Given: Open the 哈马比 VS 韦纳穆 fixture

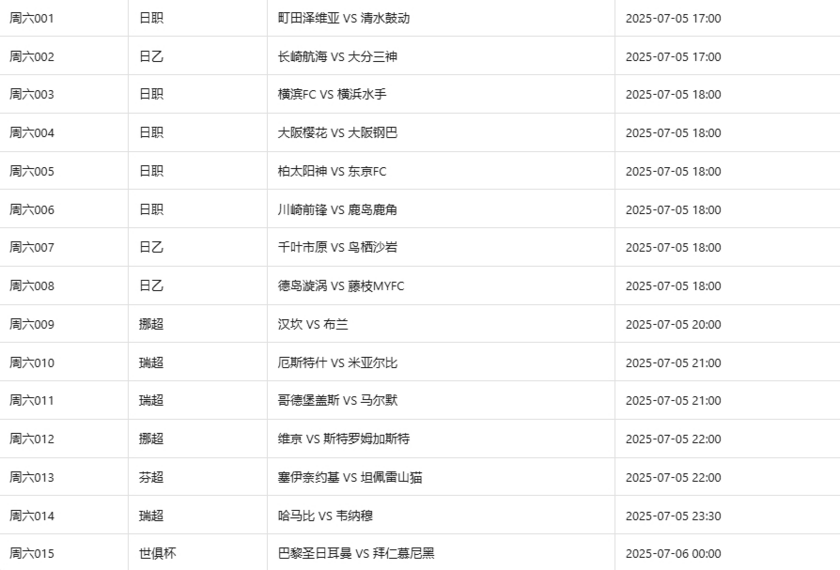Looking at the screenshot, I should click(324, 516).
